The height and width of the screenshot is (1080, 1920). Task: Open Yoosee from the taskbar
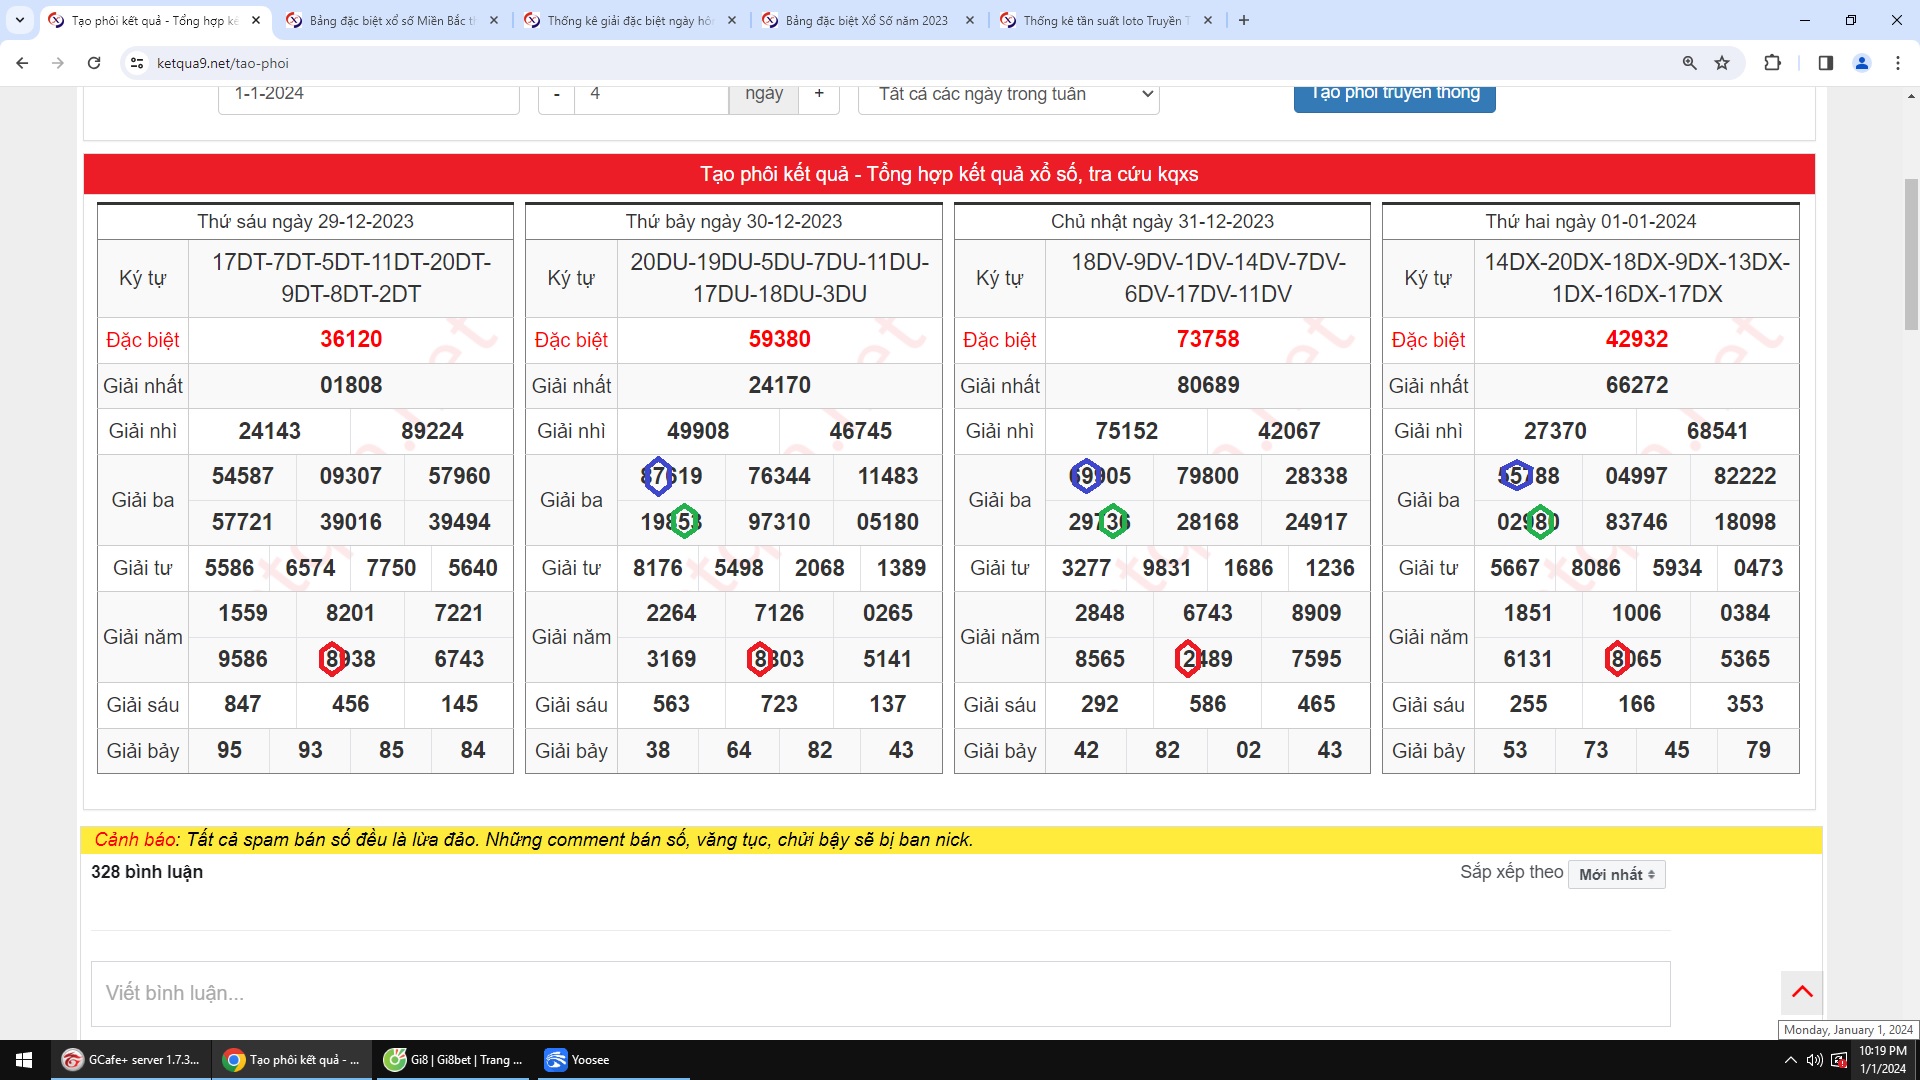[578, 1060]
